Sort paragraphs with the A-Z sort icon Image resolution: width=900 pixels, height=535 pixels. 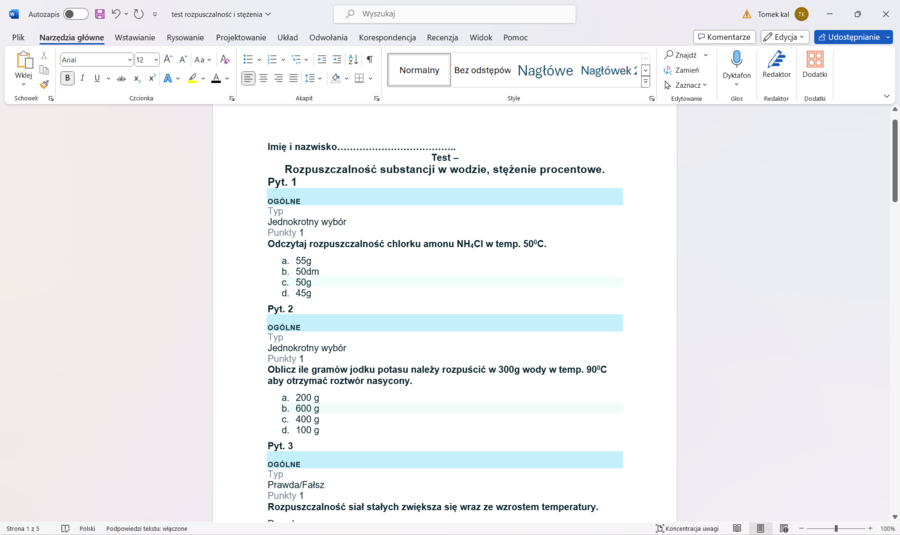coord(353,60)
